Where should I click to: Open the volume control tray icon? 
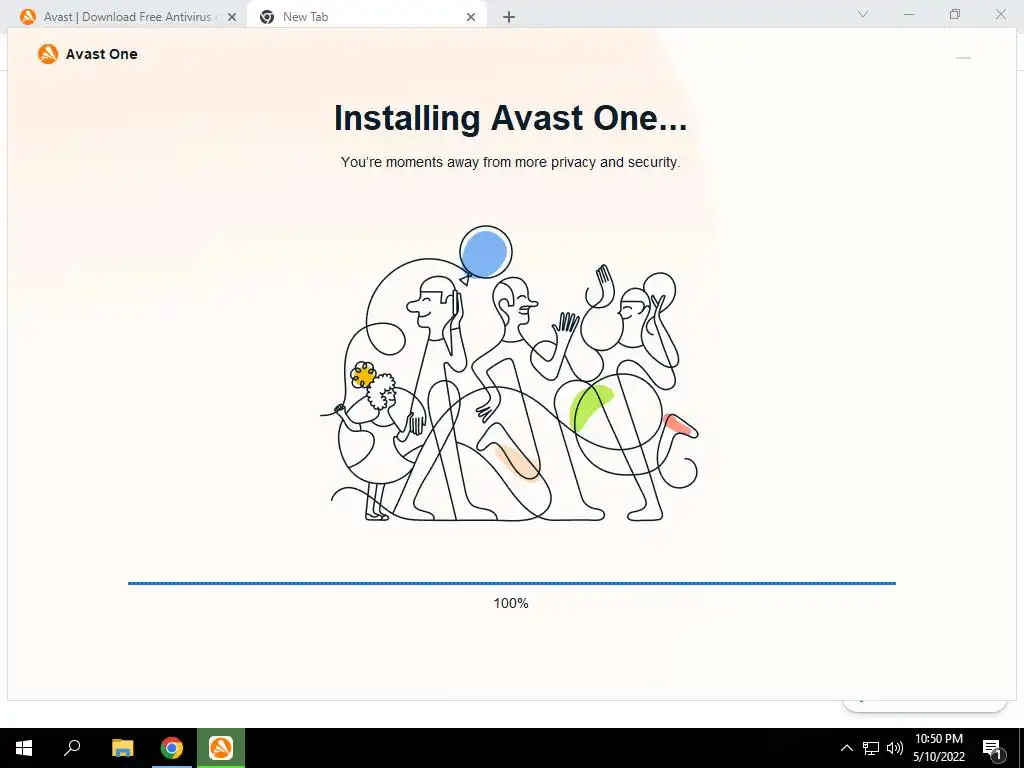pos(895,748)
